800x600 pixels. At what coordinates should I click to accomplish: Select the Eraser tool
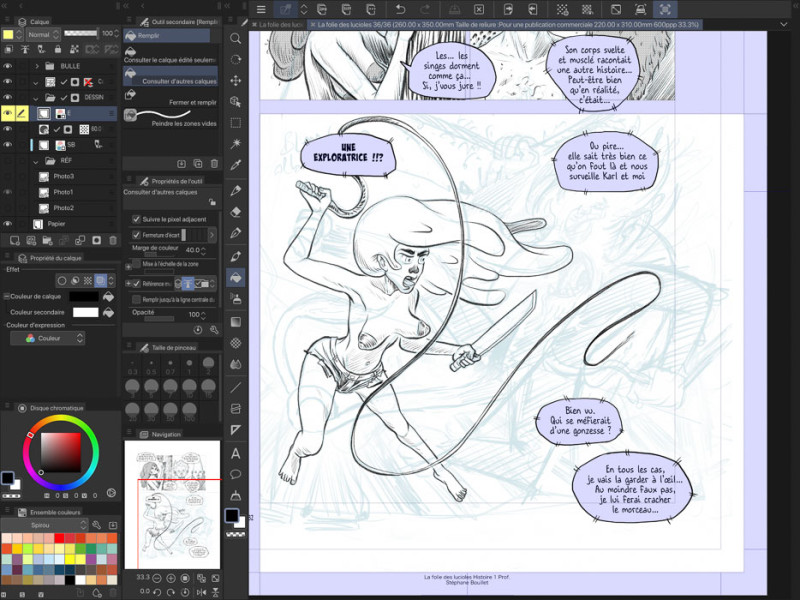point(236,211)
